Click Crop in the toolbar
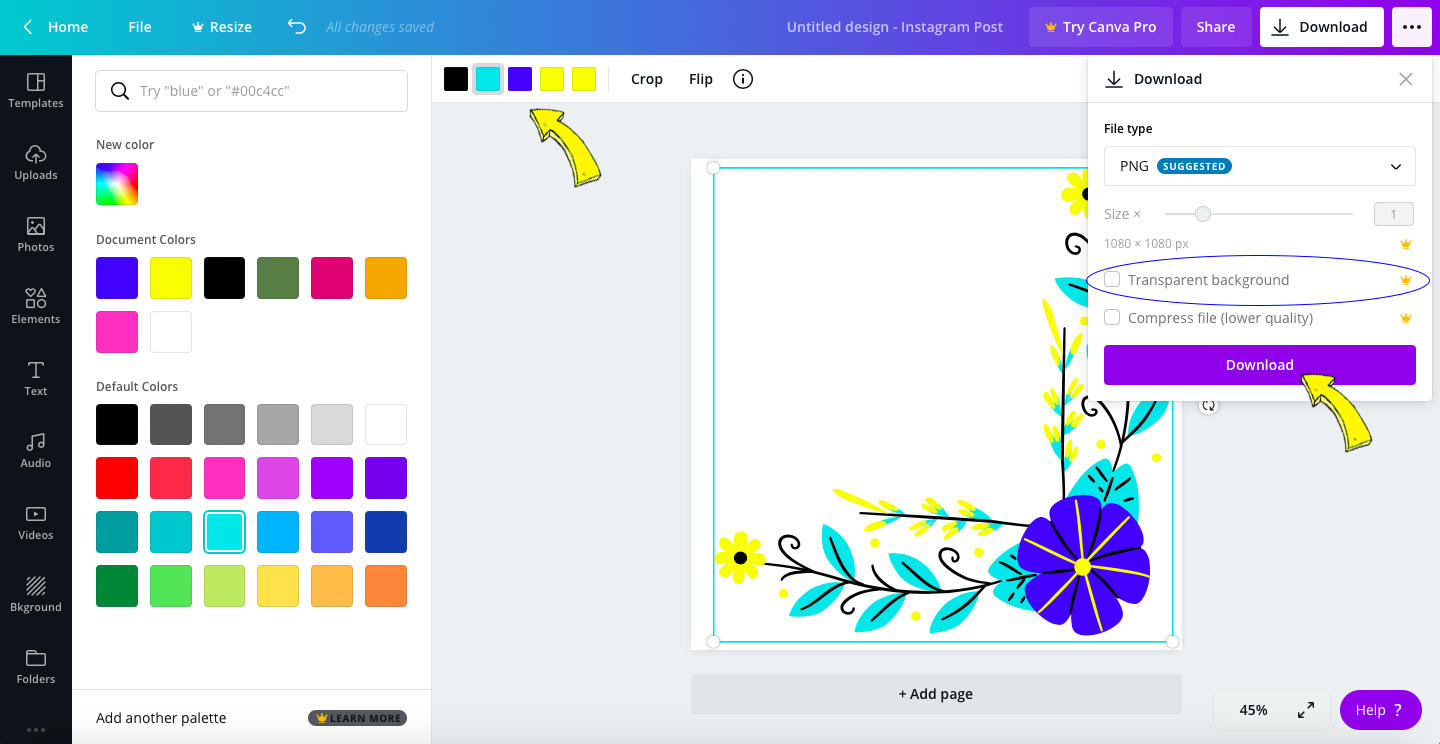This screenshot has width=1440, height=744. 647,79
